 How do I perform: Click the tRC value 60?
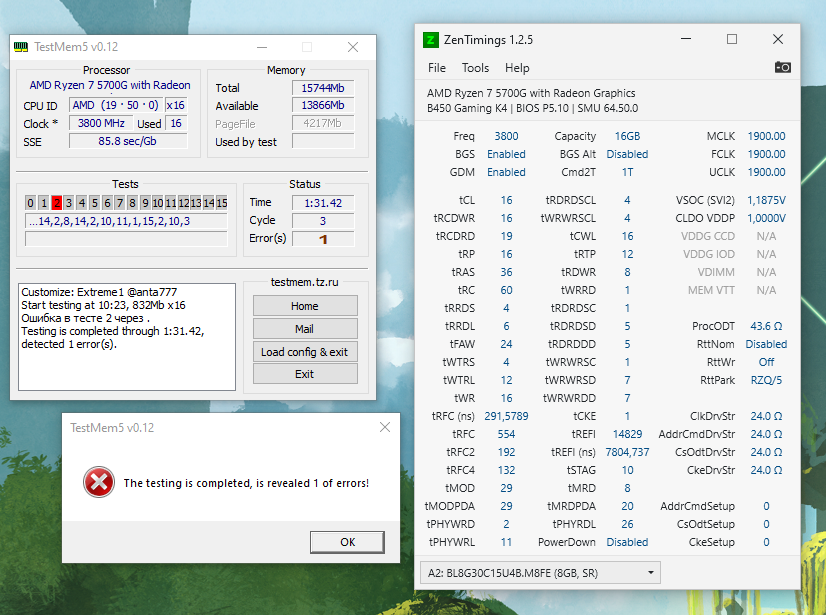[506, 290]
